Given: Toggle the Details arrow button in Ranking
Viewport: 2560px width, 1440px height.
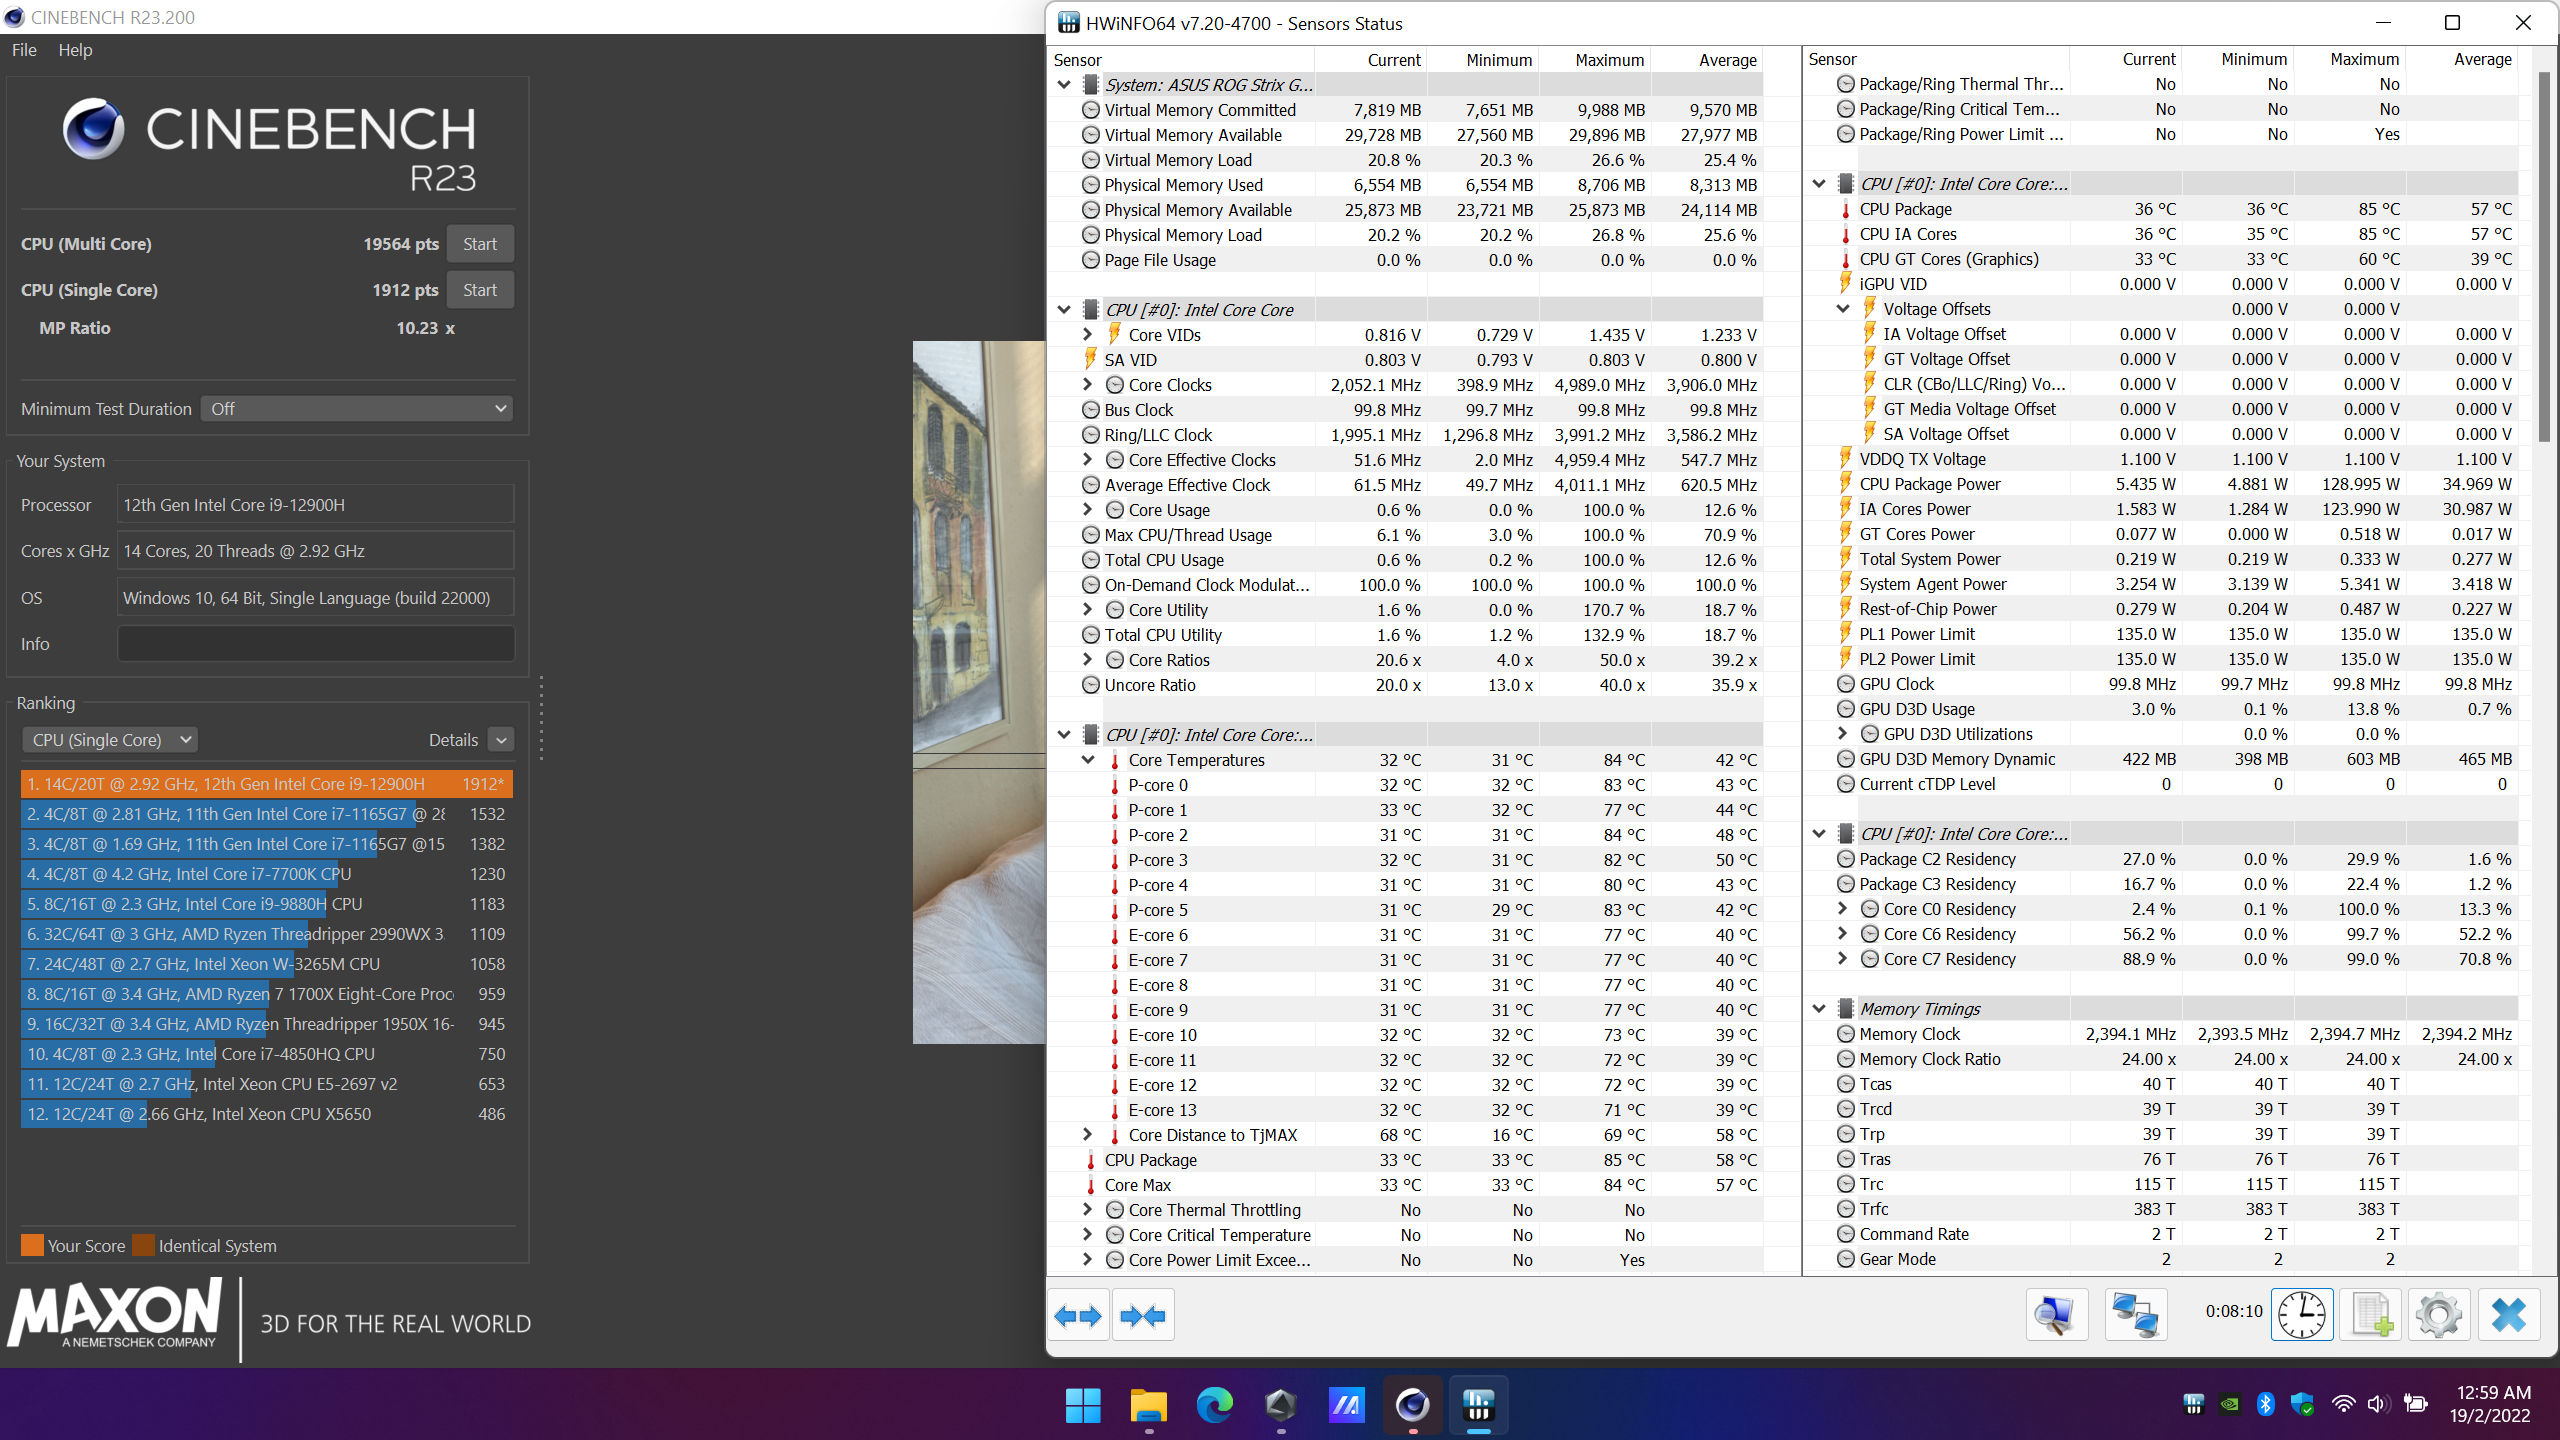Looking at the screenshot, I should 501,740.
